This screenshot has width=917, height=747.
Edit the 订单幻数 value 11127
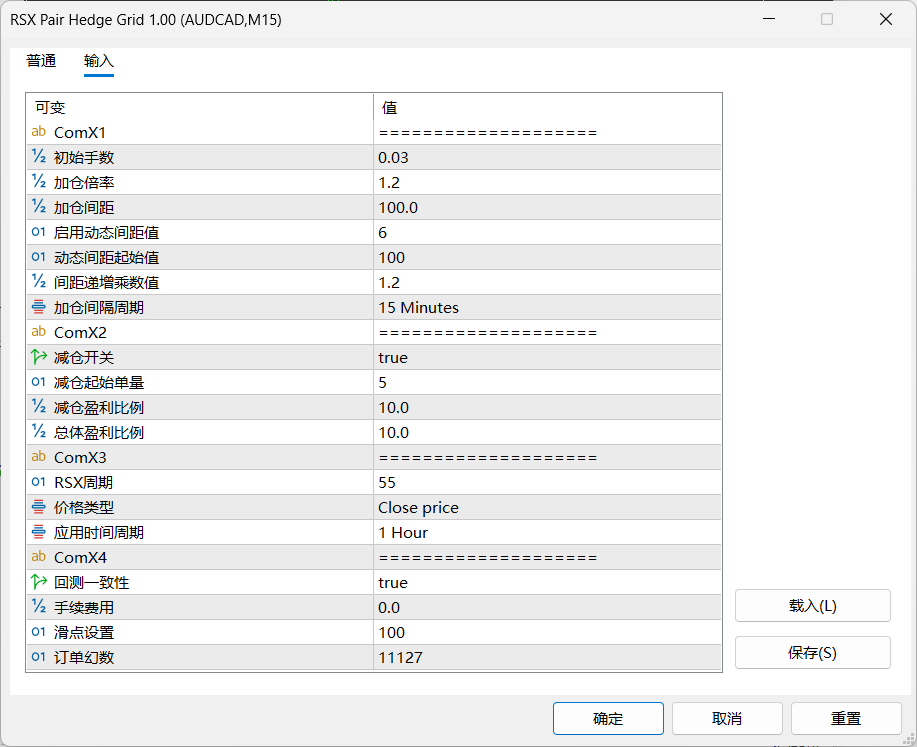547,658
